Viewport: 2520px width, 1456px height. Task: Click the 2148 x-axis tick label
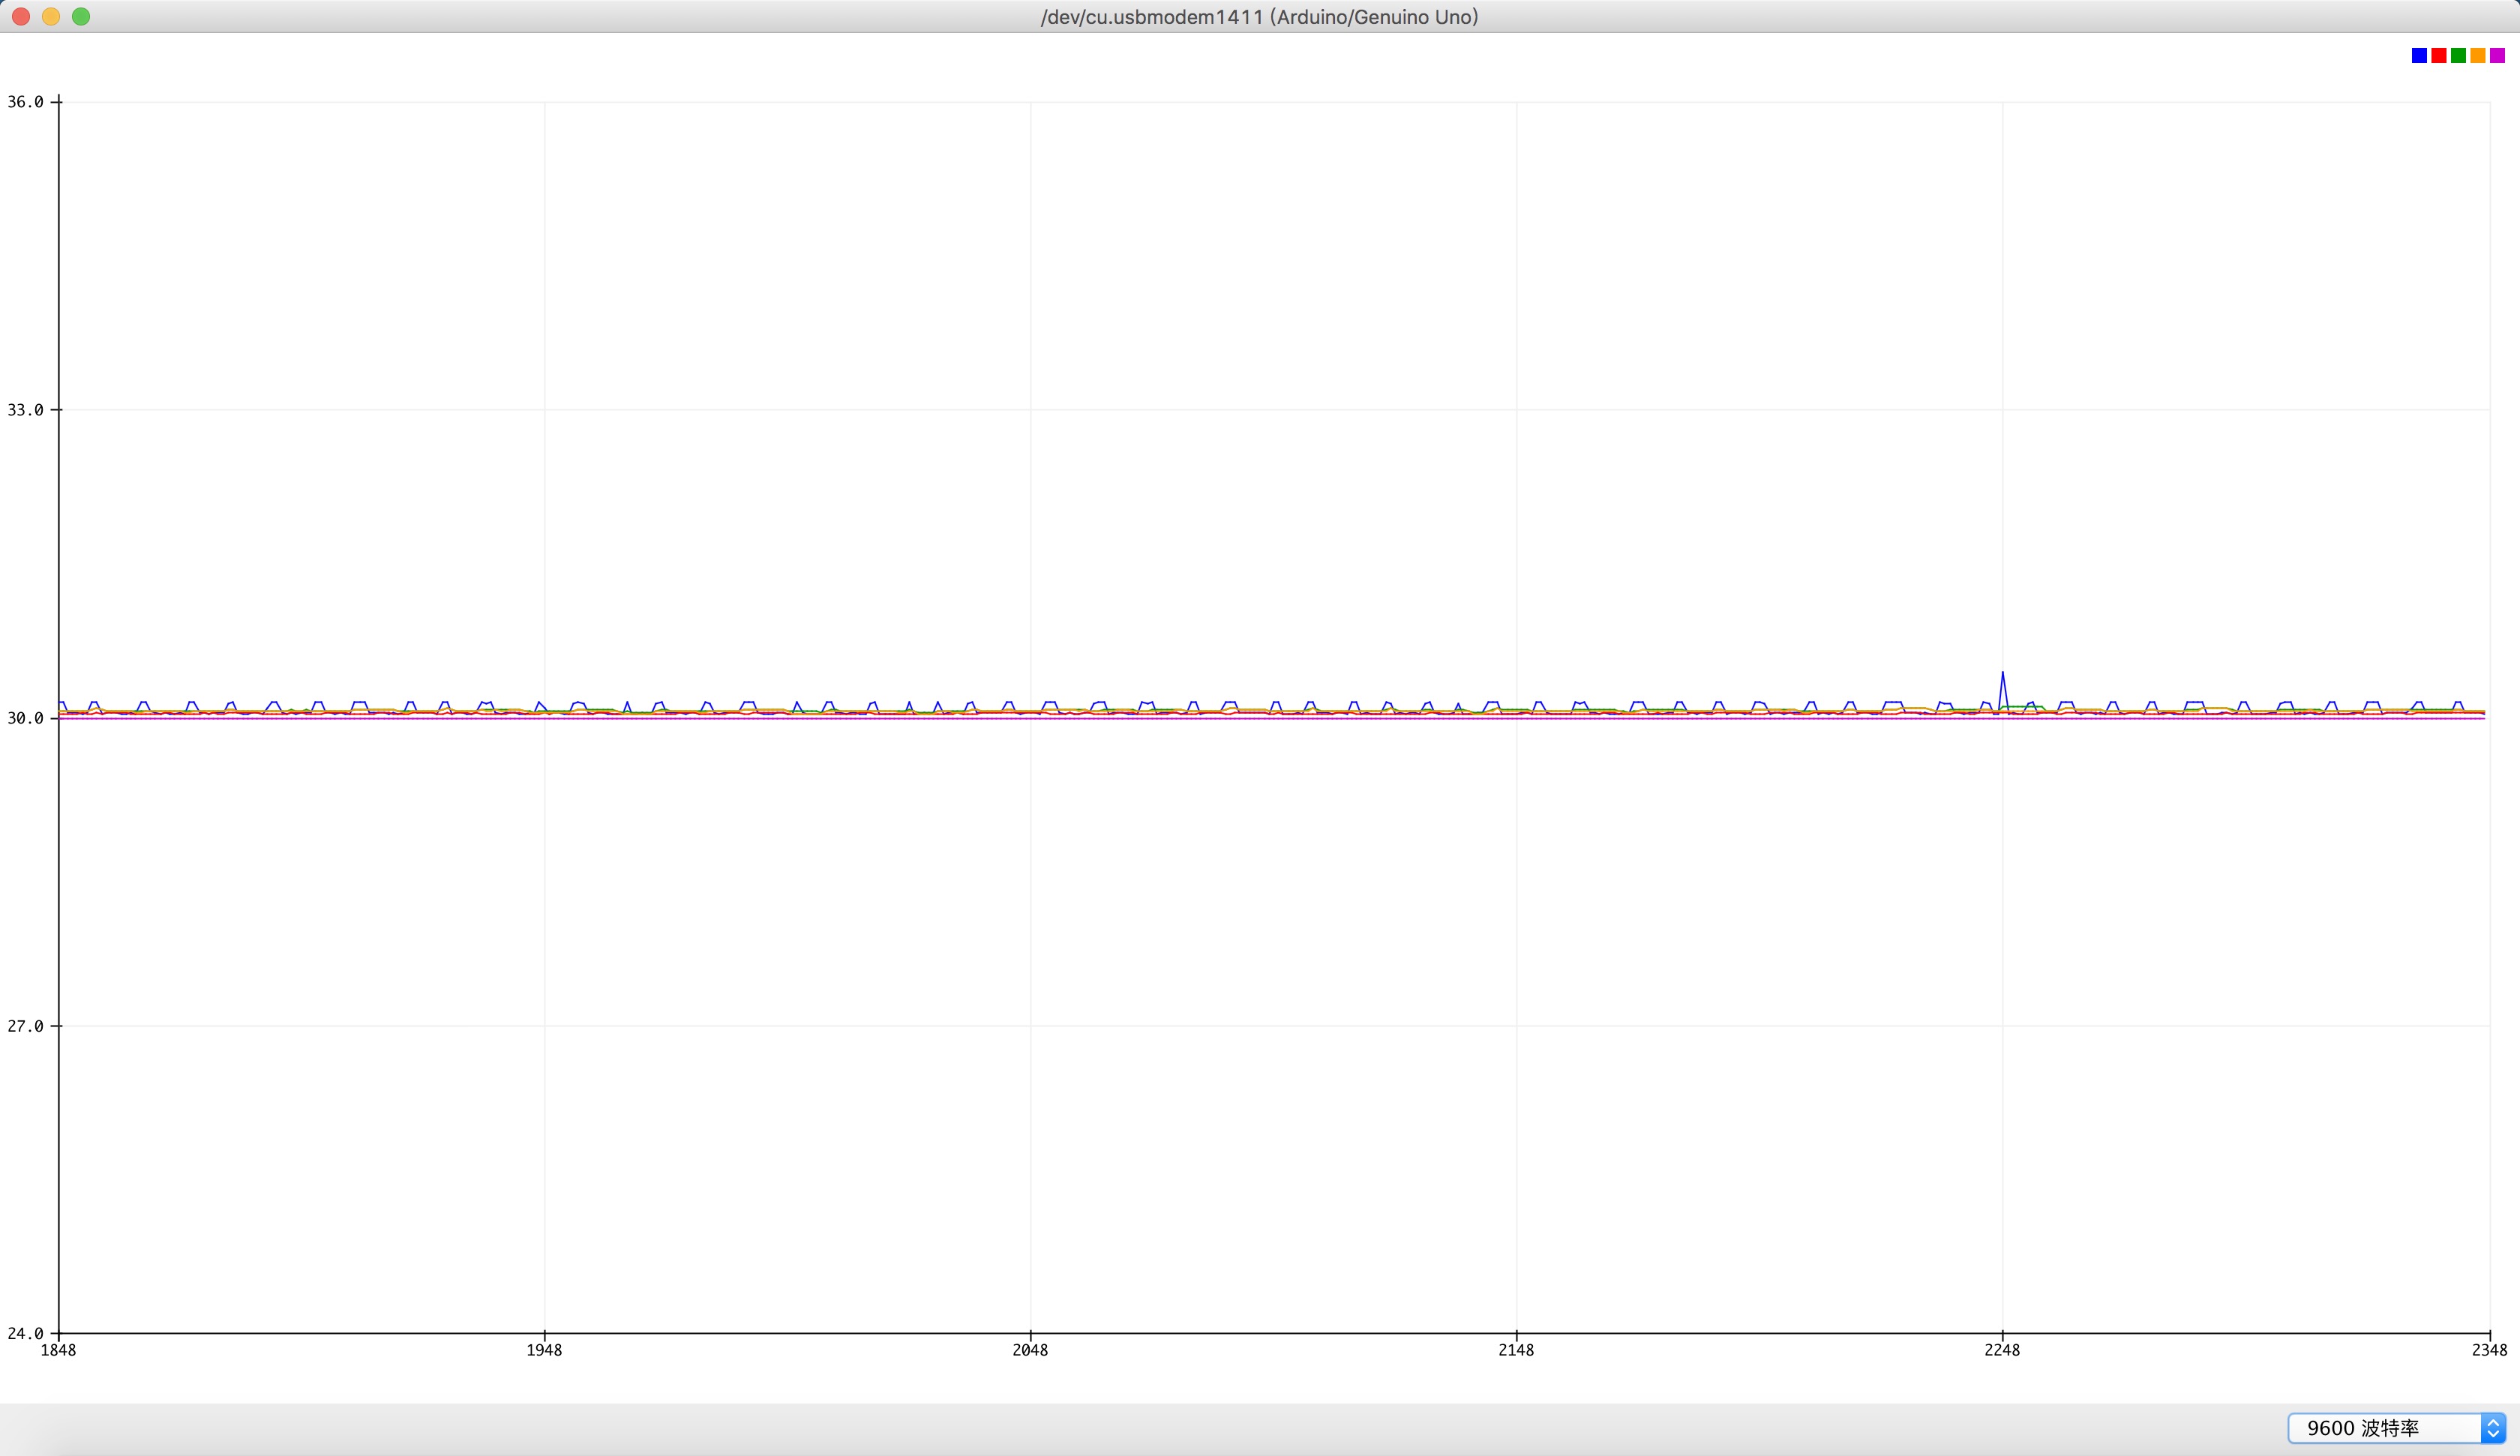[x=1516, y=1350]
